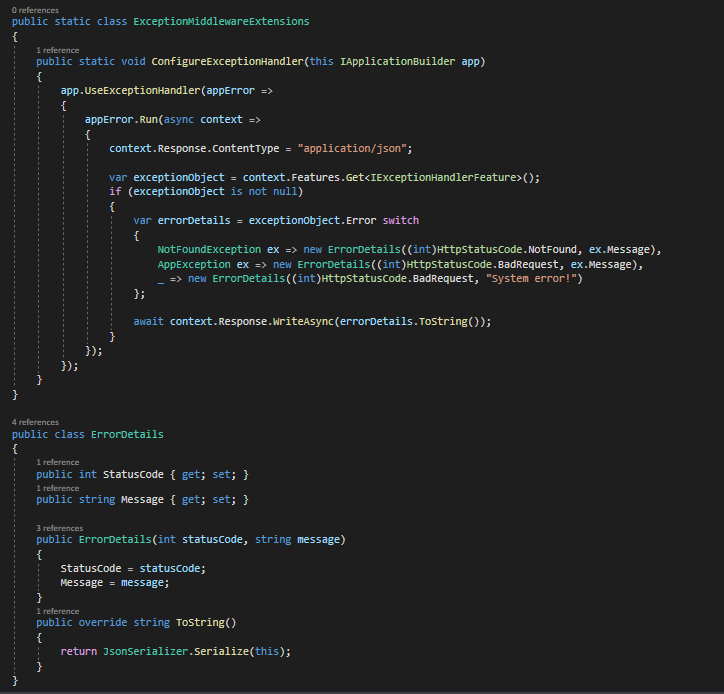Click the Message property declaration name
This screenshot has width=724, height=694.
tap(142, 500)
